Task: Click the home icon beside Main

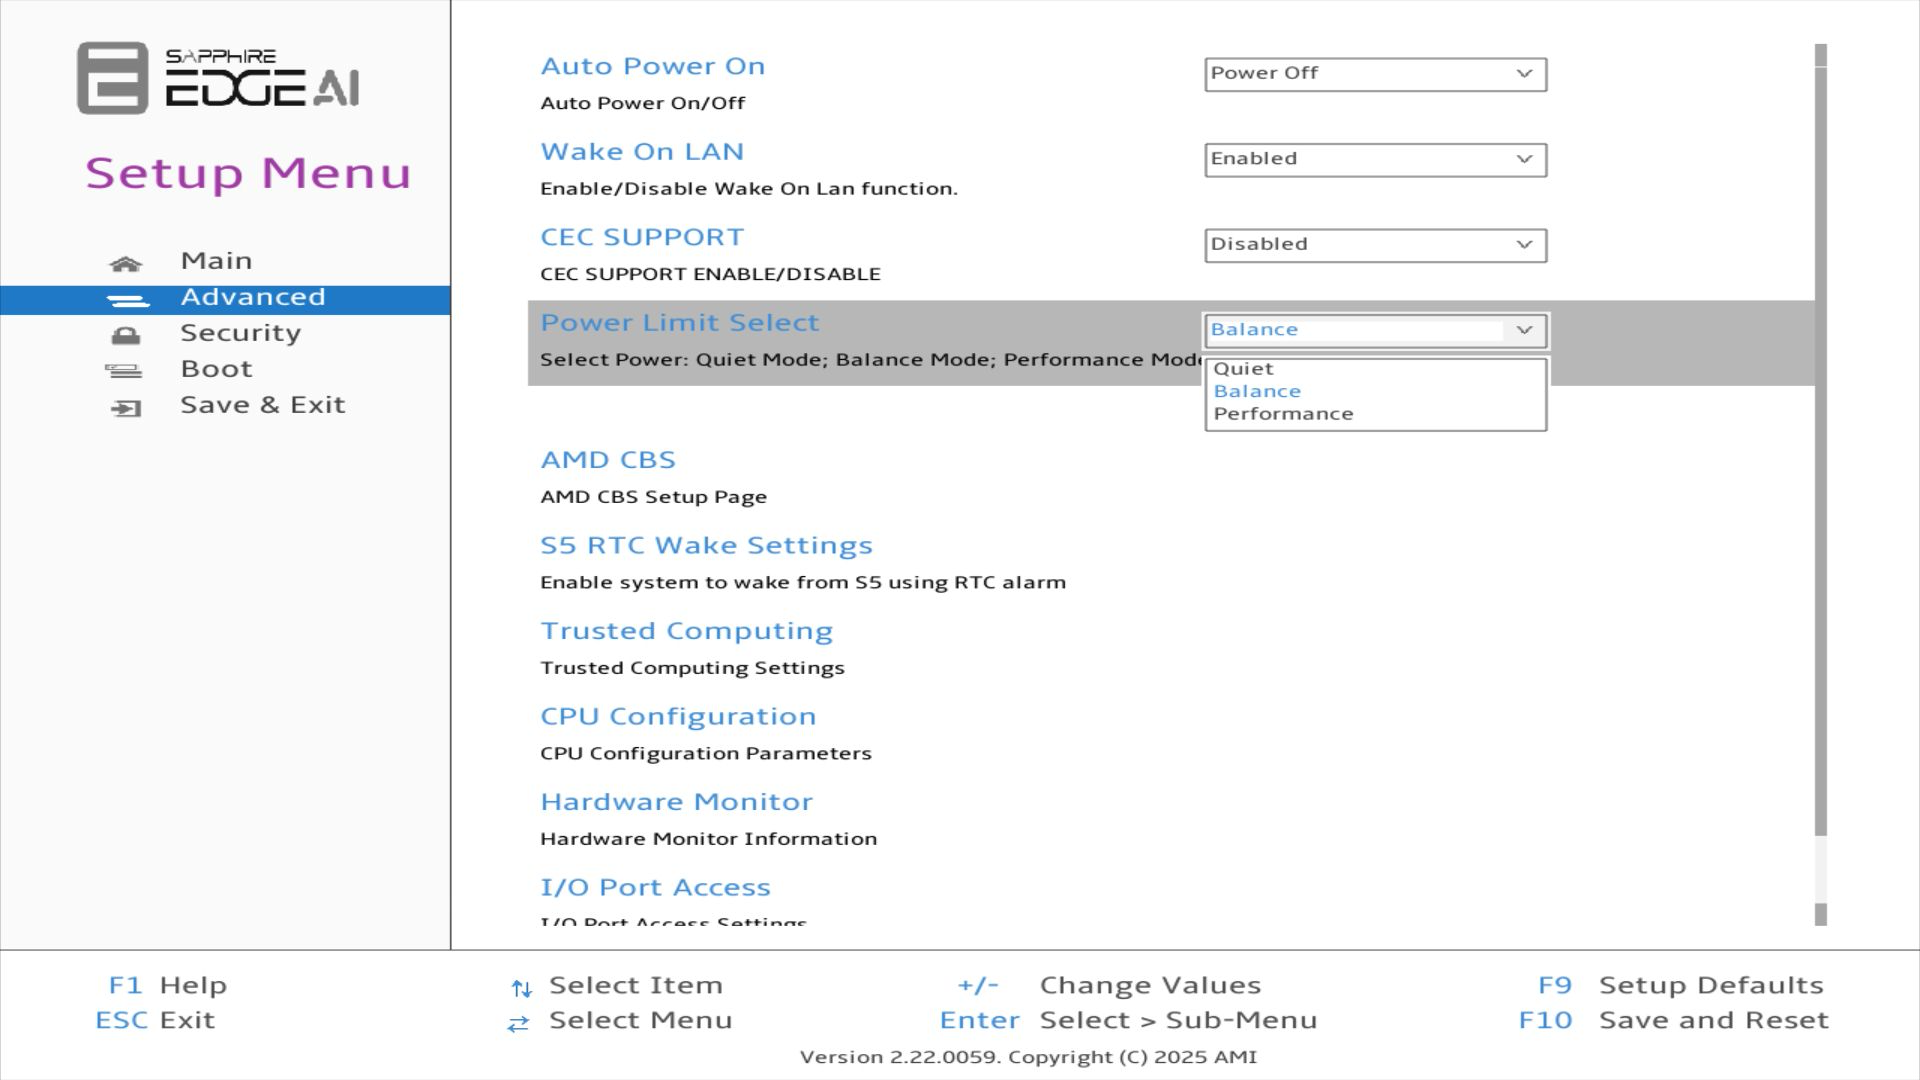Action: click(125, 264)
